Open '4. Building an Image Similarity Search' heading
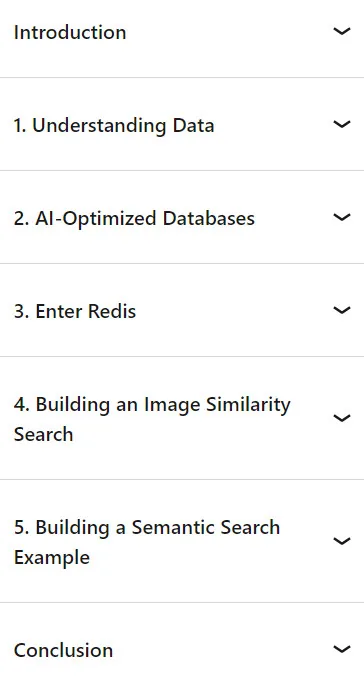Viewport: 364px width, 680px height. pyautogui.click(x=152, y=419)
